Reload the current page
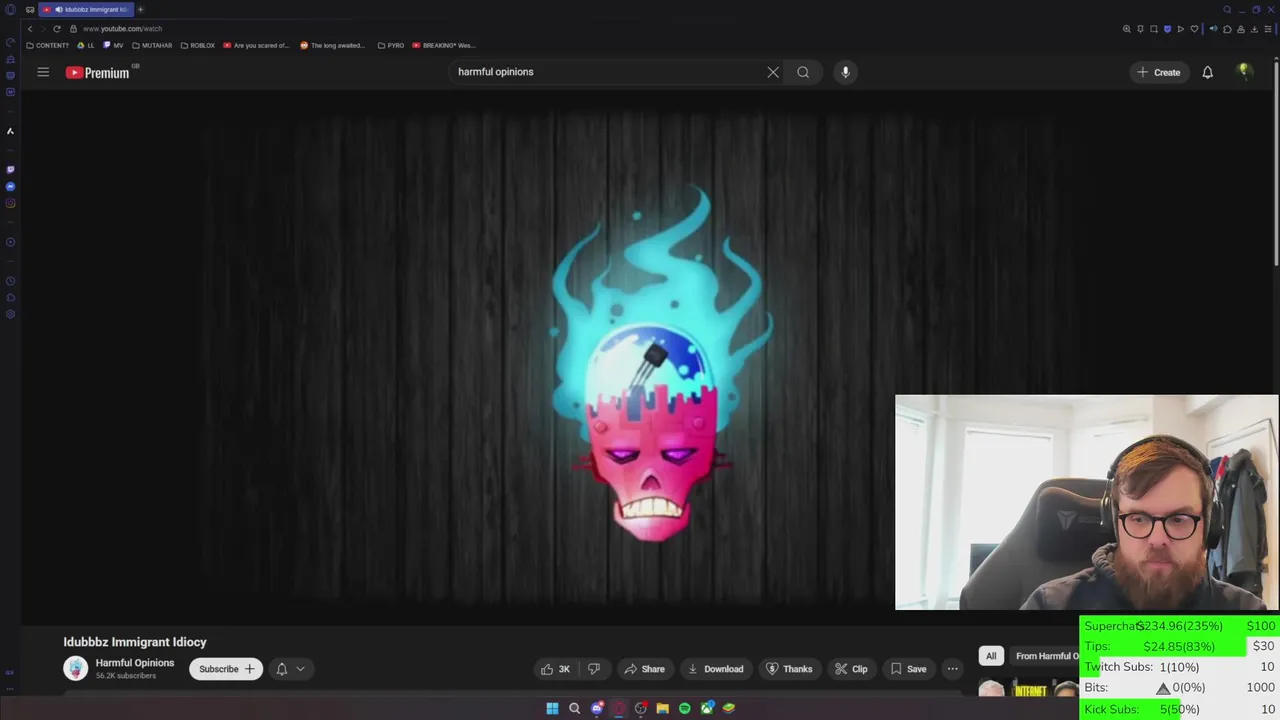The image size is (1280, 720). [57, 29]
